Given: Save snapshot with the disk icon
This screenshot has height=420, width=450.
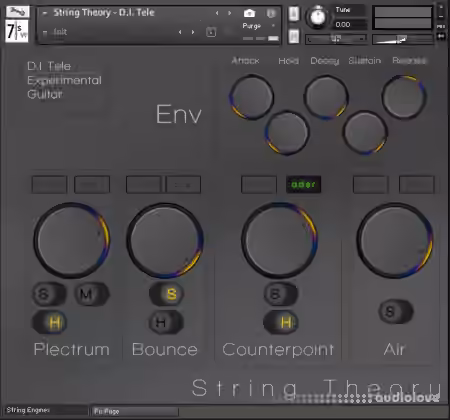Looking at the screenshot, I should pyautogui.click(x=211, y=32).
